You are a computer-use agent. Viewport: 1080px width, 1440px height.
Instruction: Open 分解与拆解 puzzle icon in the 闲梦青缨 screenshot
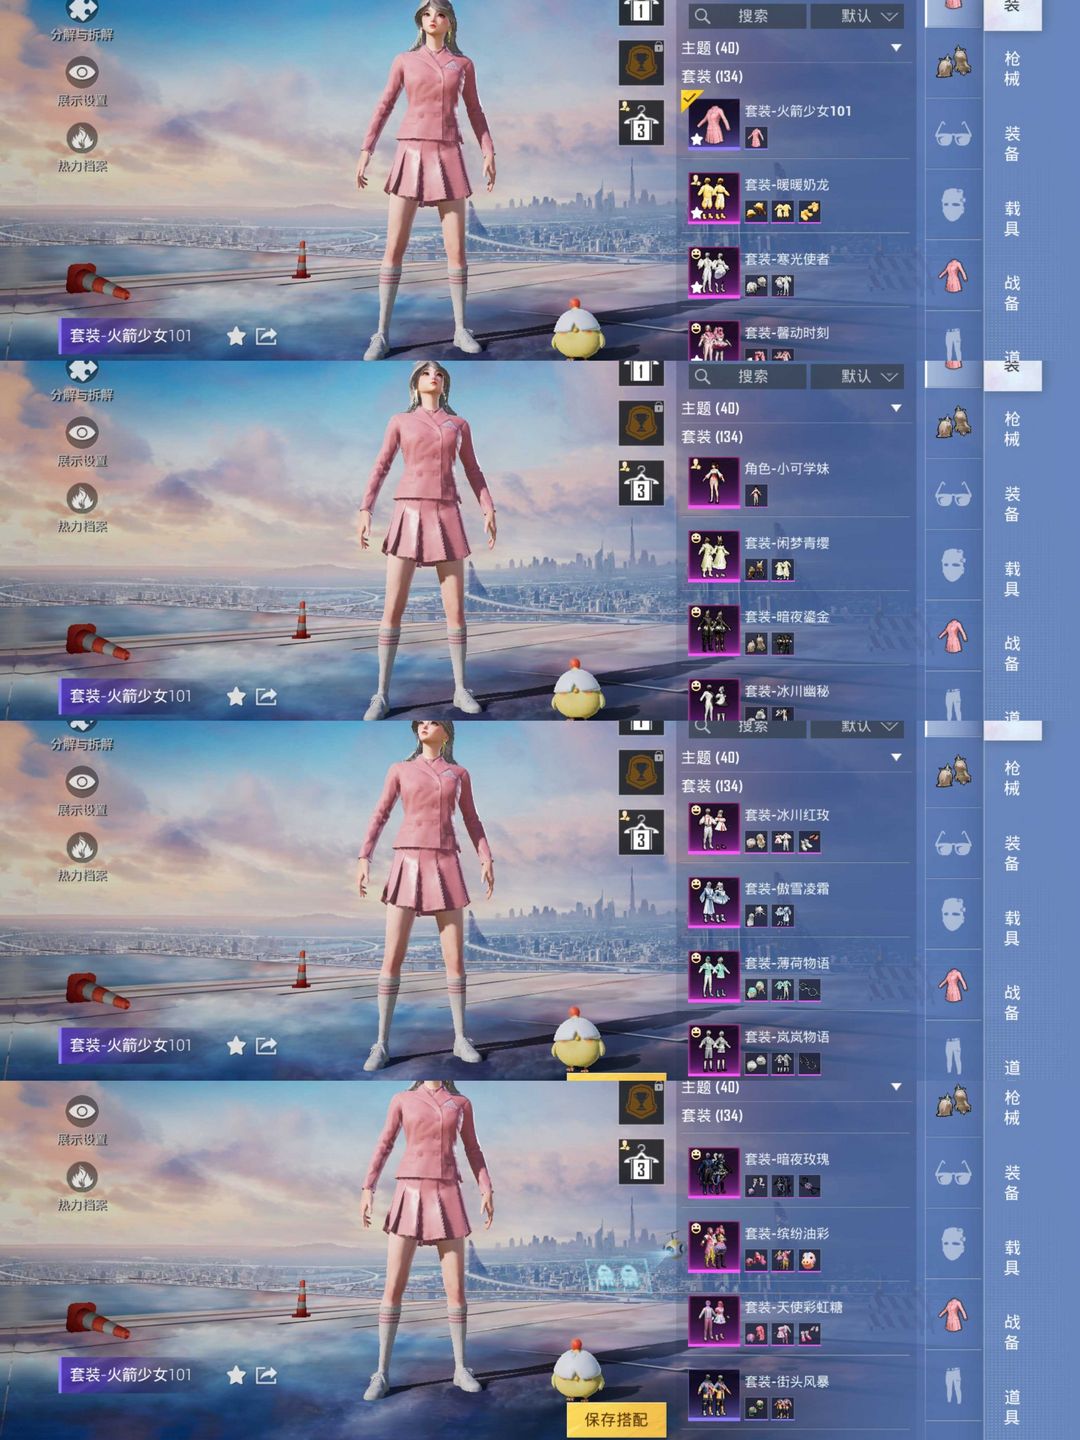point(82,370)
